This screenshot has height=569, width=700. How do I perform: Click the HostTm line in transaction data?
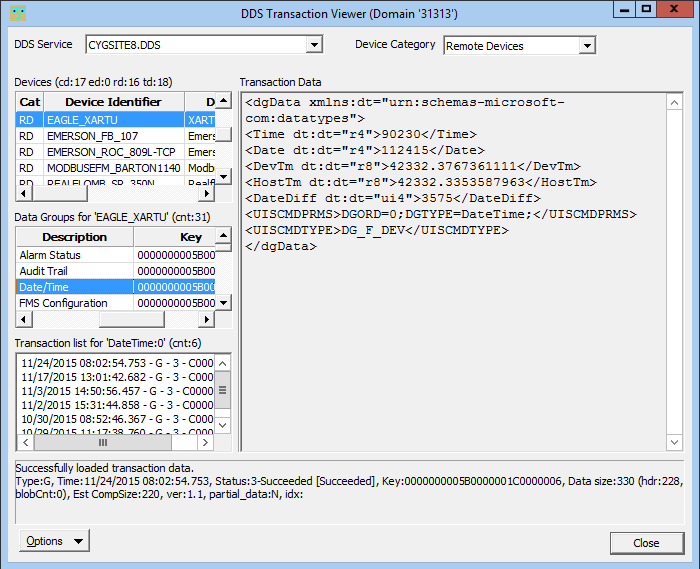(421, 182)
